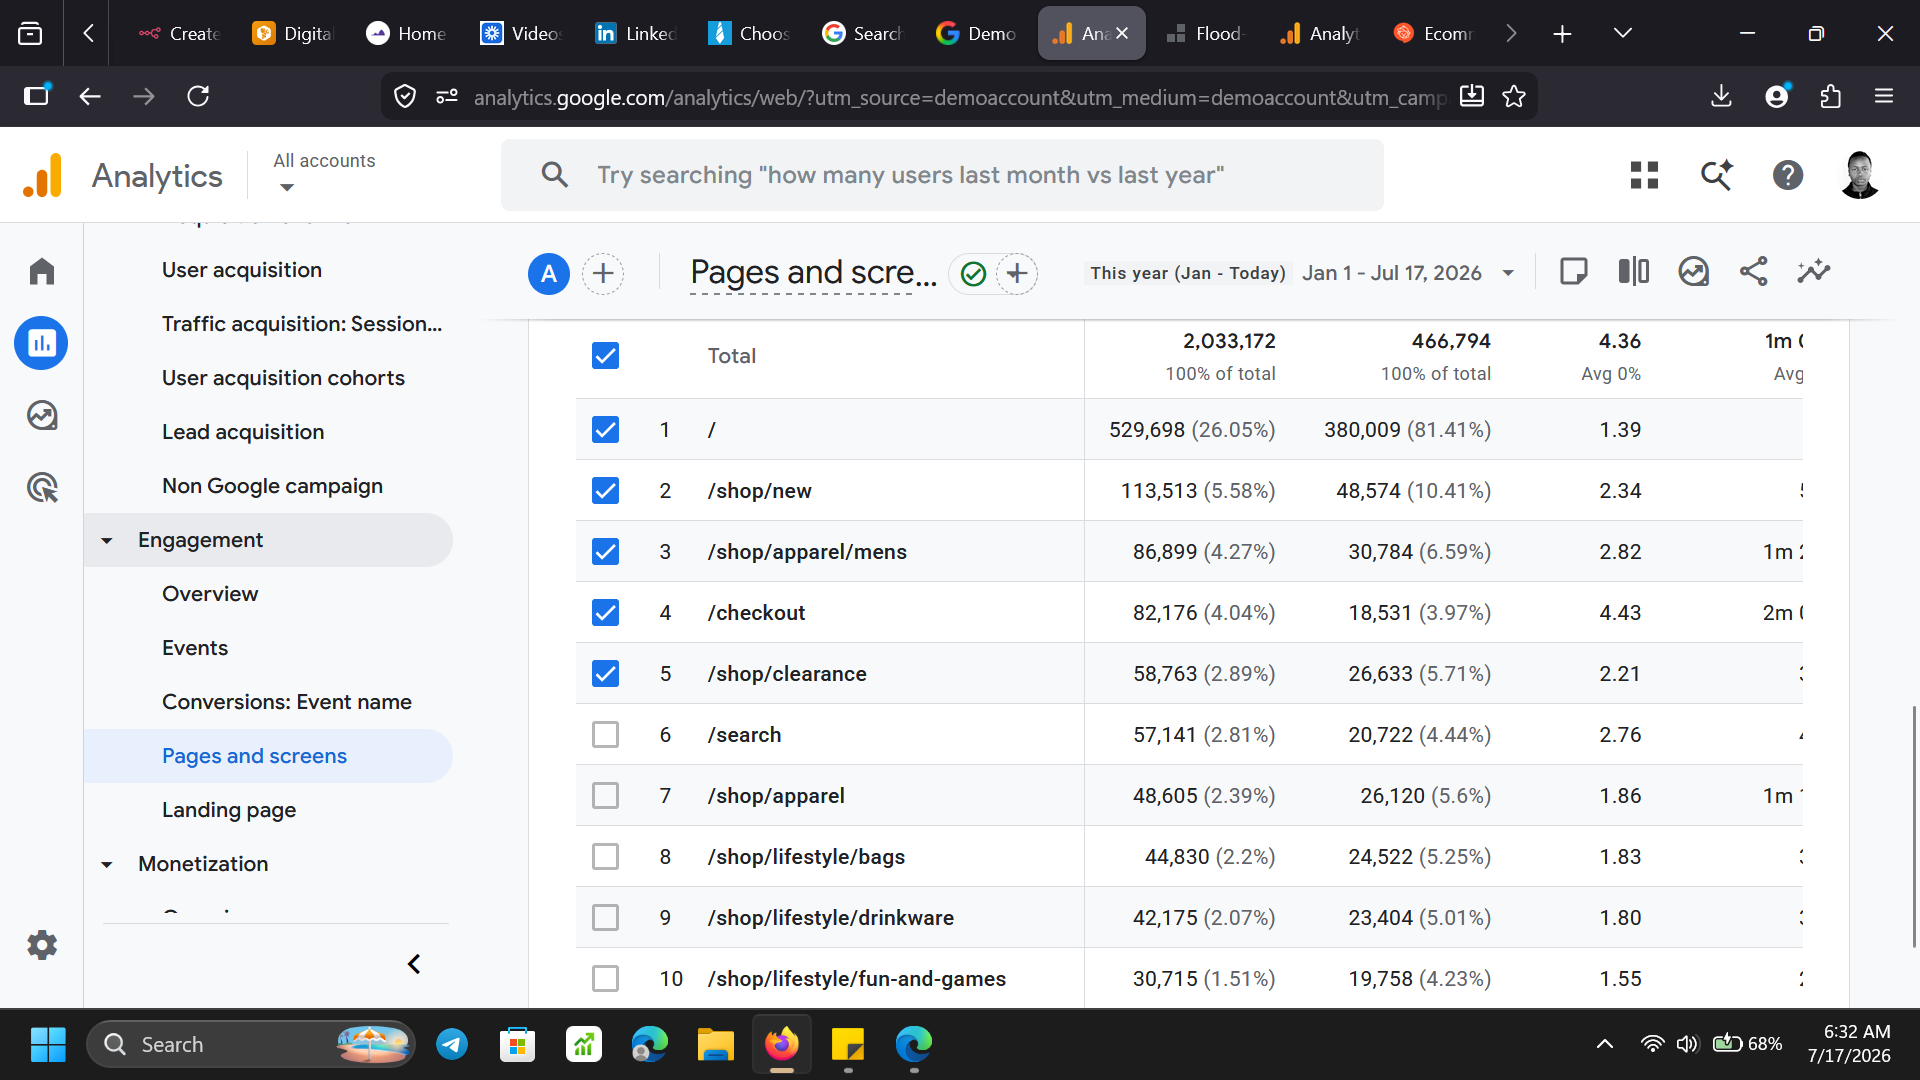The height and width of the screenshot is (1080, 1920).
Task: Open the Admin gear settings icon
Action: tap(42, 945)
